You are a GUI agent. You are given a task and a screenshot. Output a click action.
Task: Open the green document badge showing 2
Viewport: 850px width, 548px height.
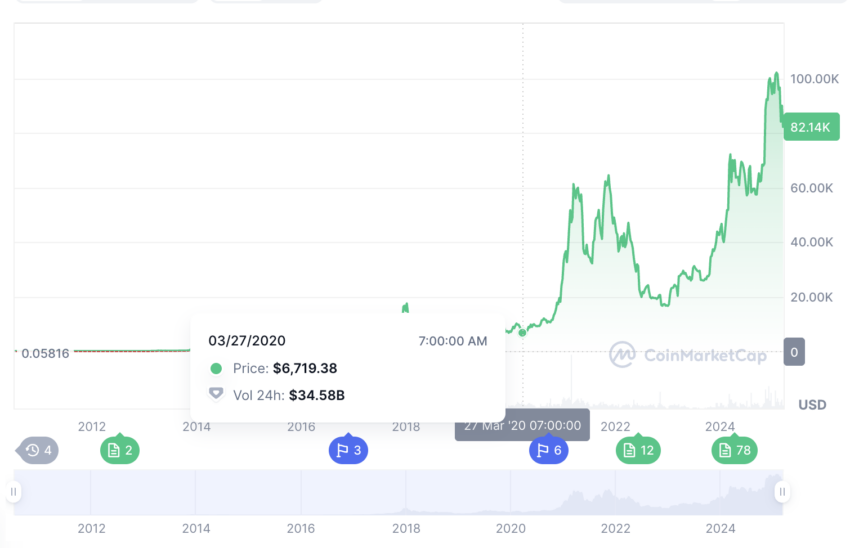tap(120, 449)
